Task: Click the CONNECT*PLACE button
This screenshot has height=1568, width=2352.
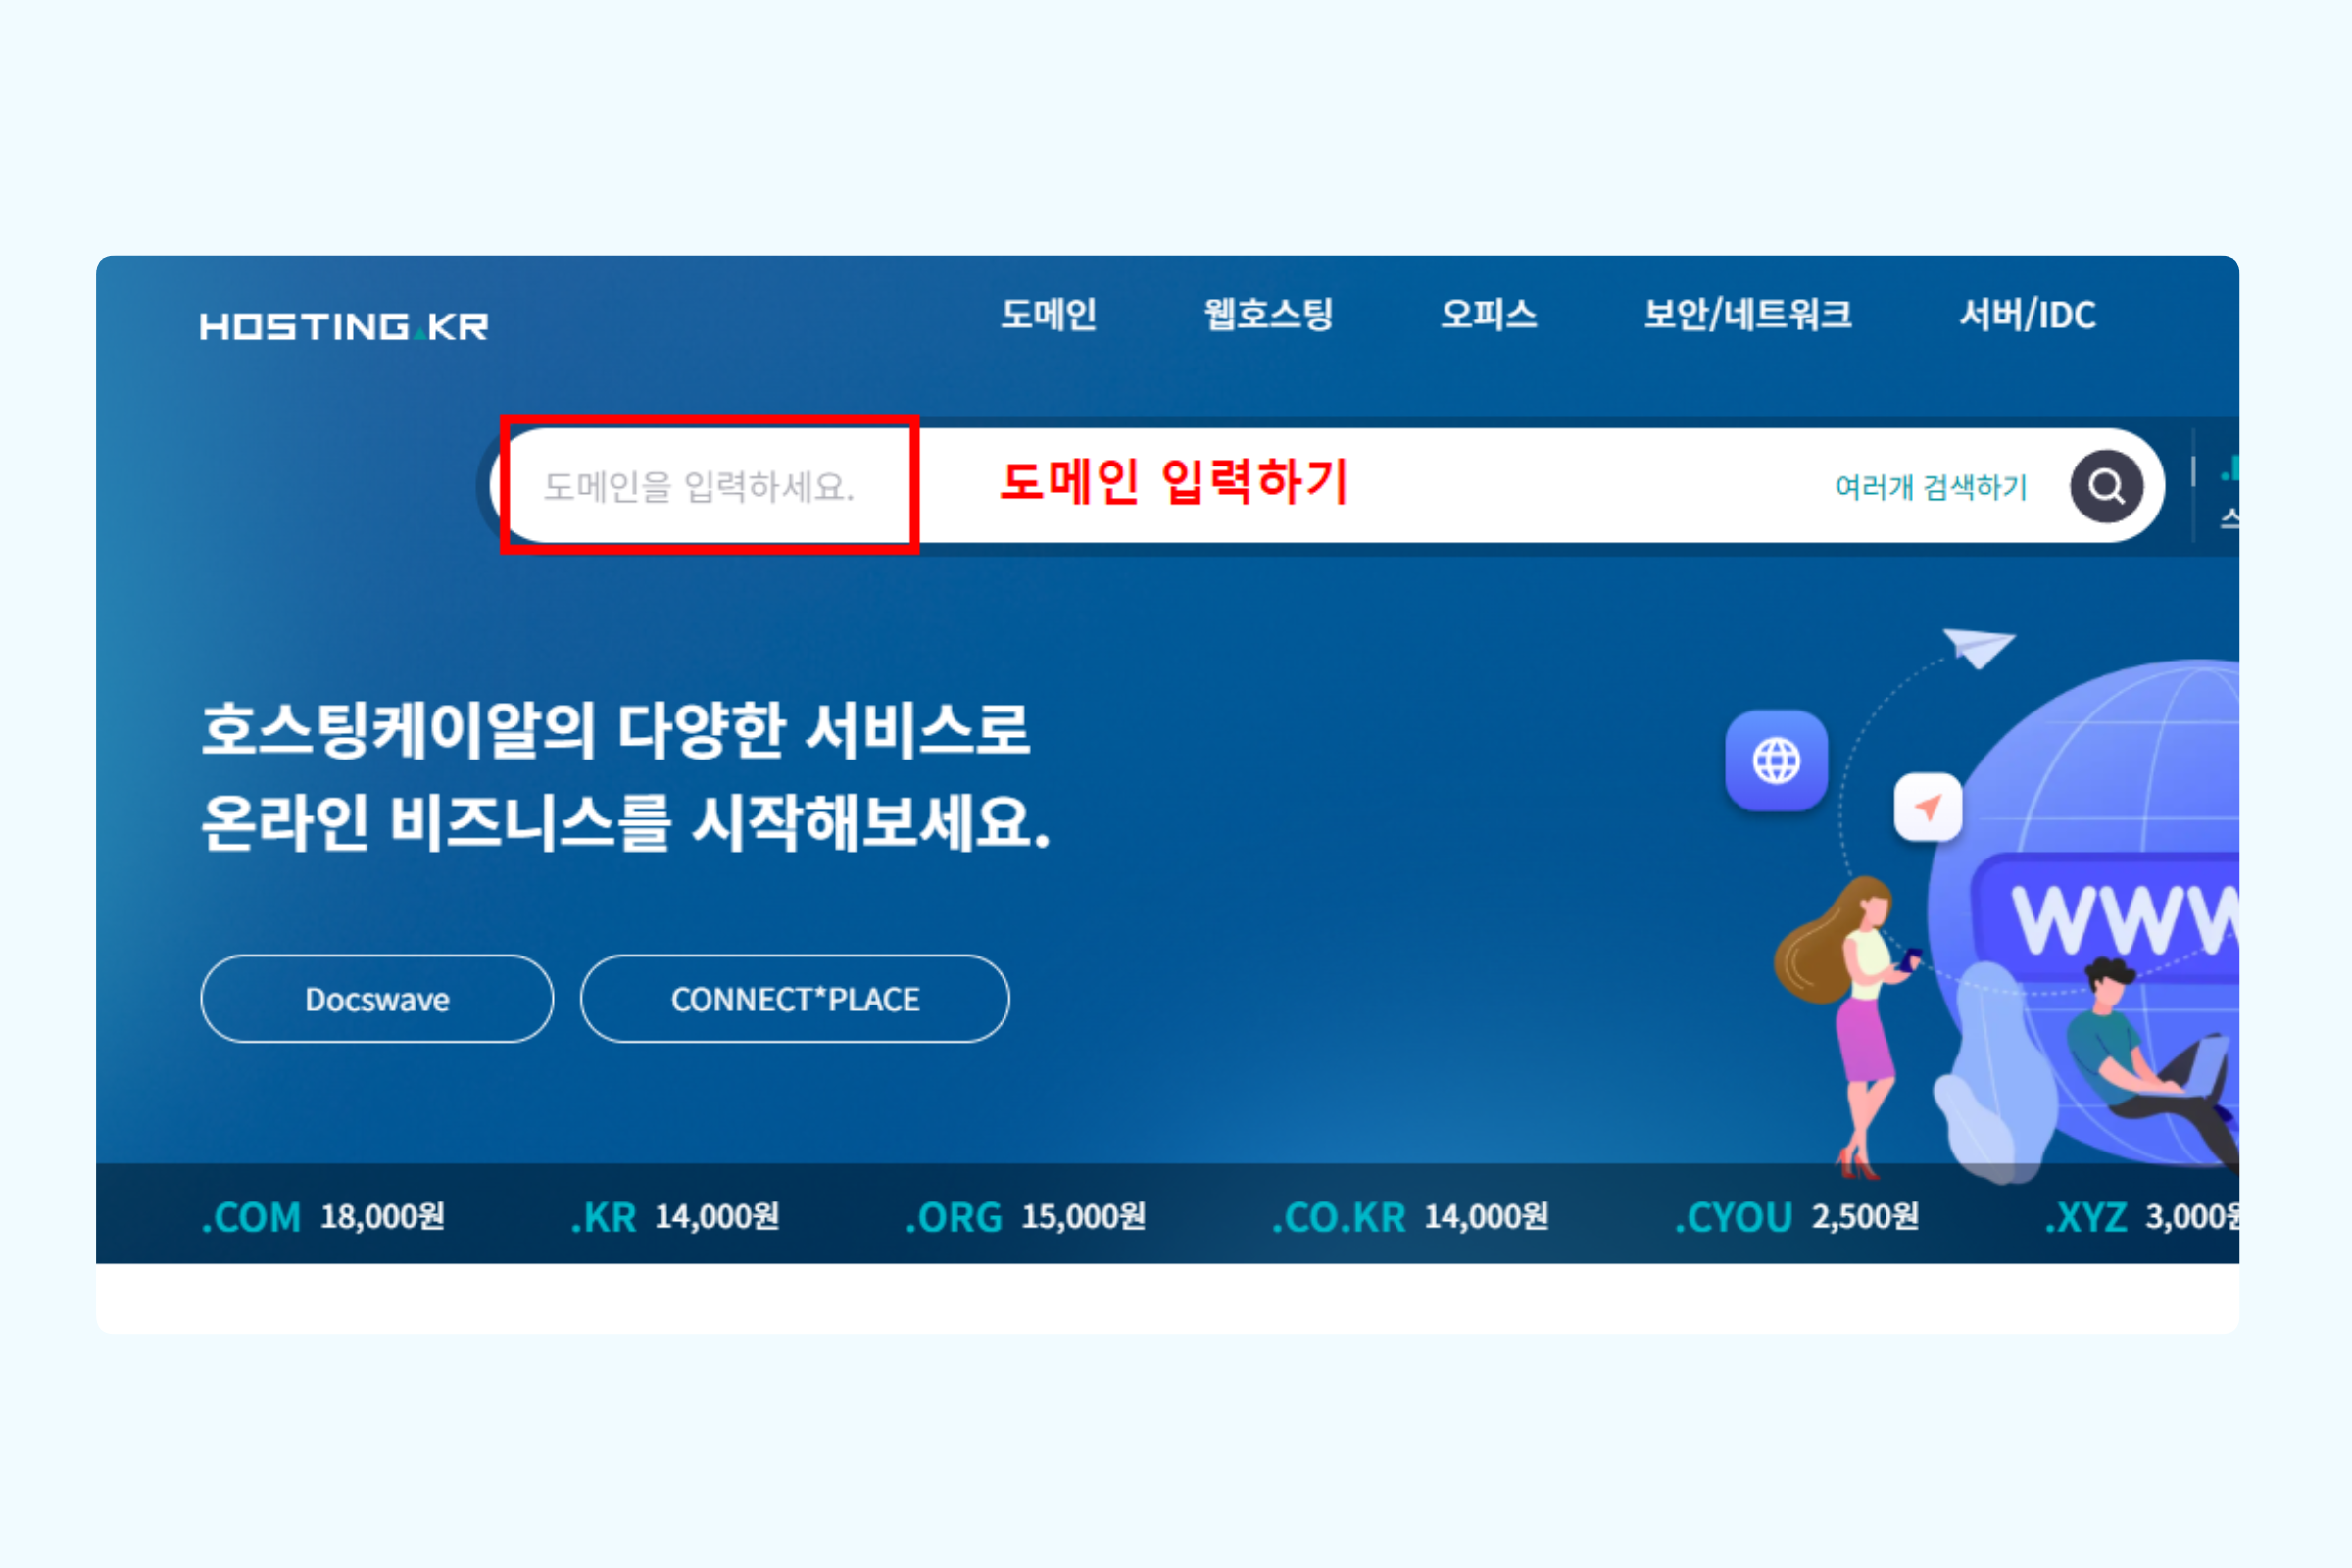Action: coord(795,999)
